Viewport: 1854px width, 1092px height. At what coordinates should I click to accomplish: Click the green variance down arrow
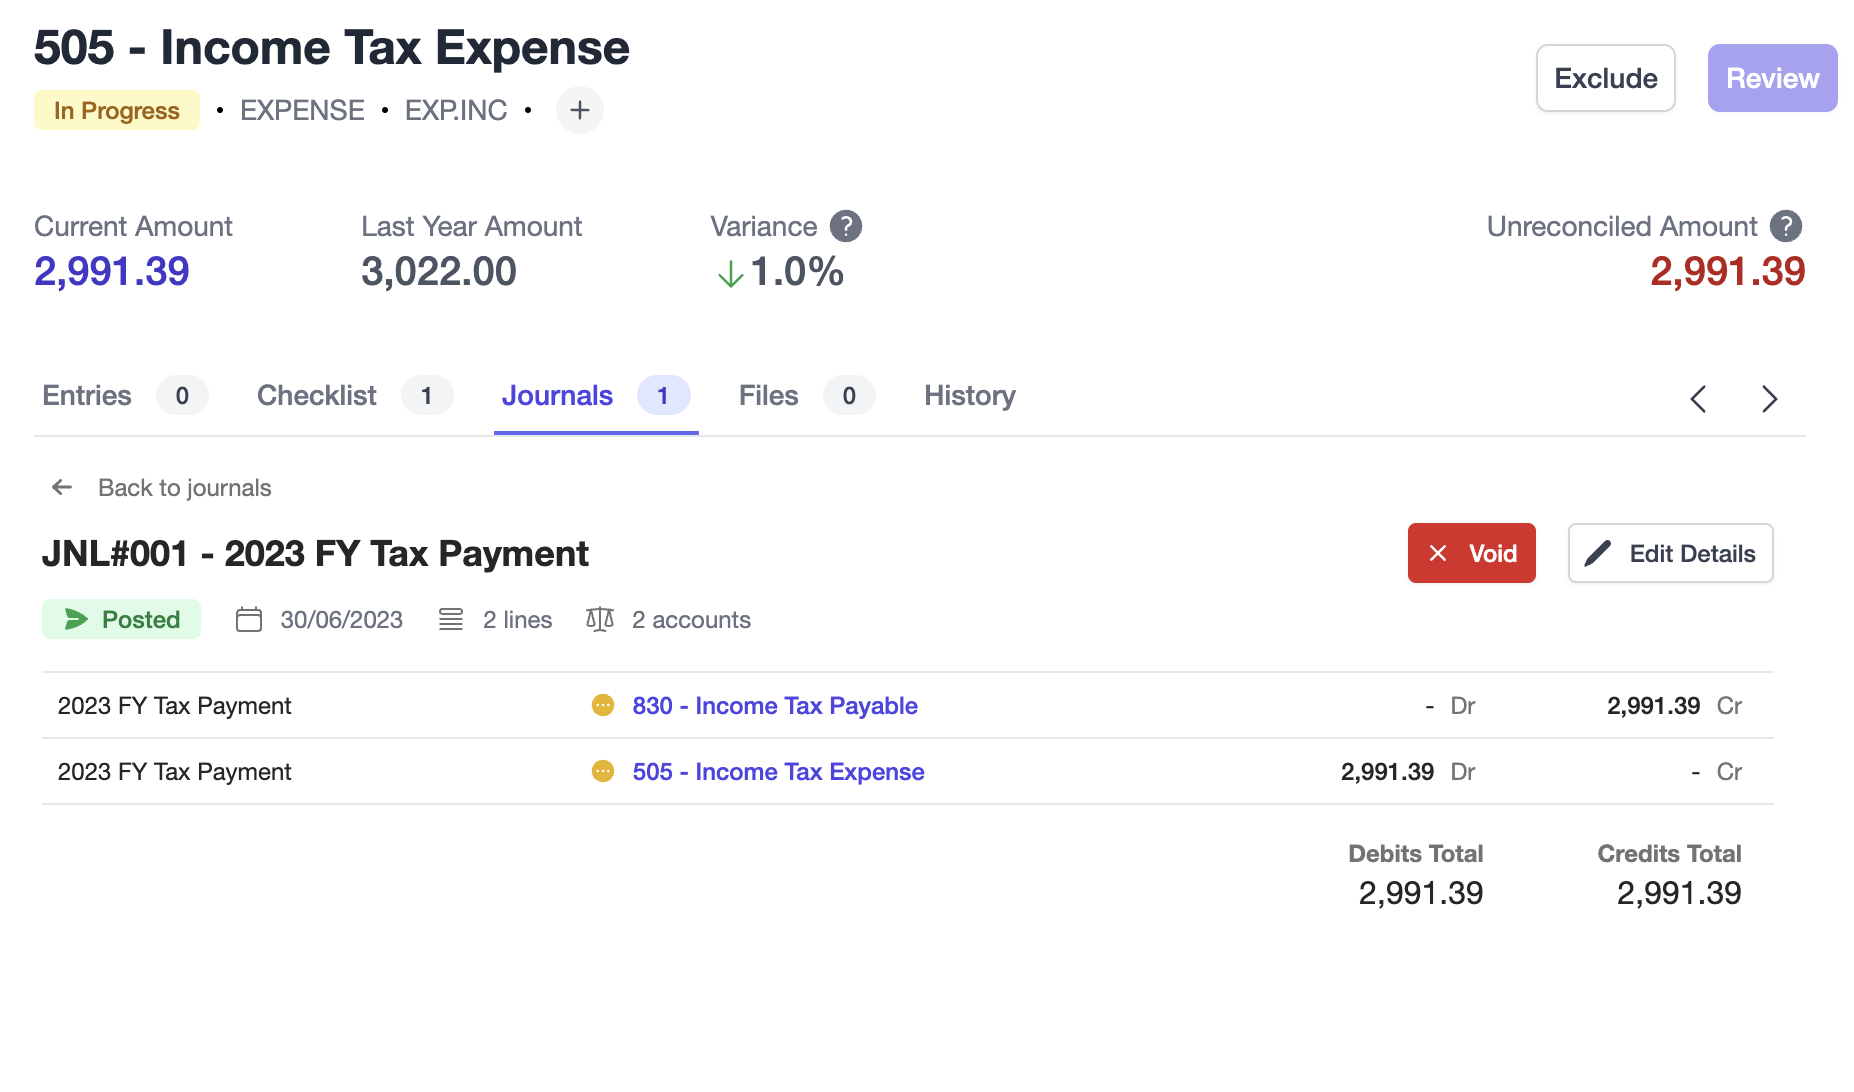(x=731, y=274)
